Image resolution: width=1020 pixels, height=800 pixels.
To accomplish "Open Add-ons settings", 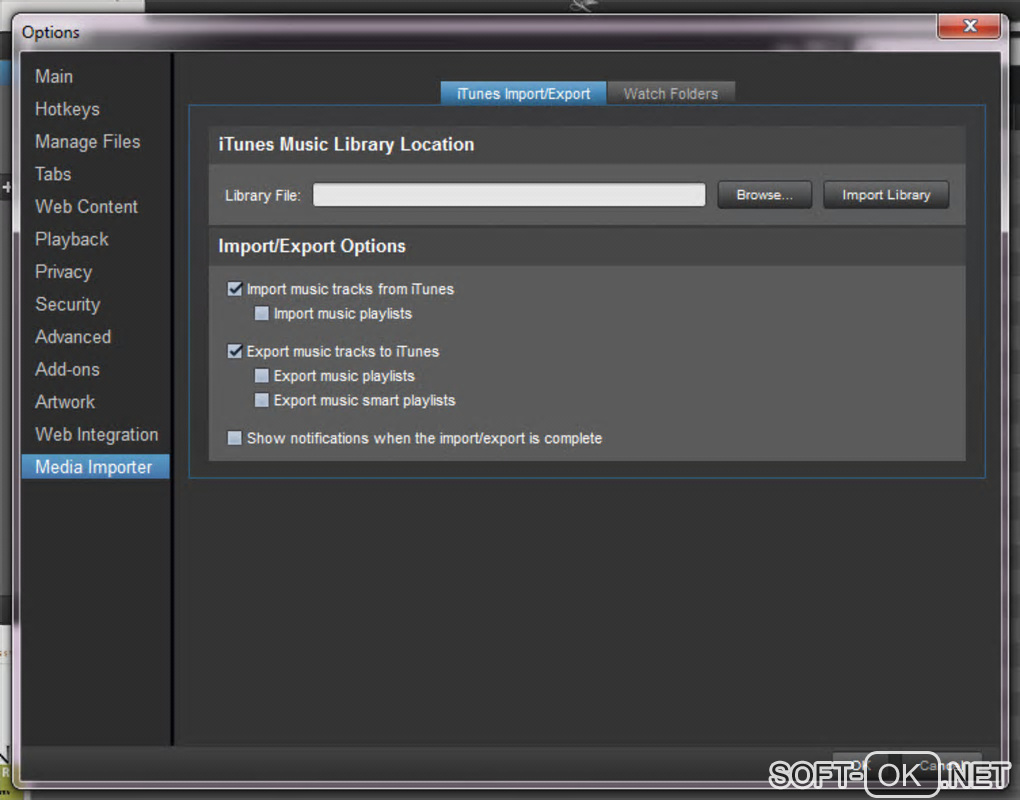I will [67, 369].
